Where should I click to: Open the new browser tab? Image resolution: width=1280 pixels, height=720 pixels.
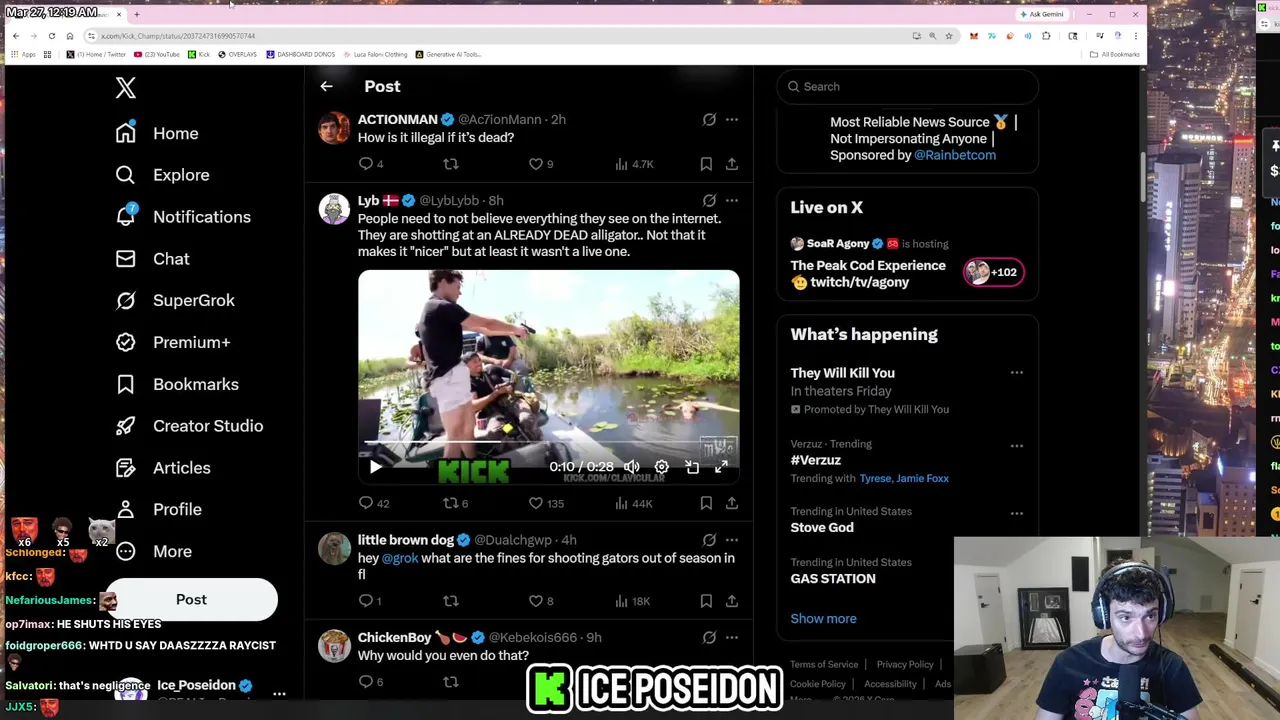pyautogui.click(x=137, y=14)
